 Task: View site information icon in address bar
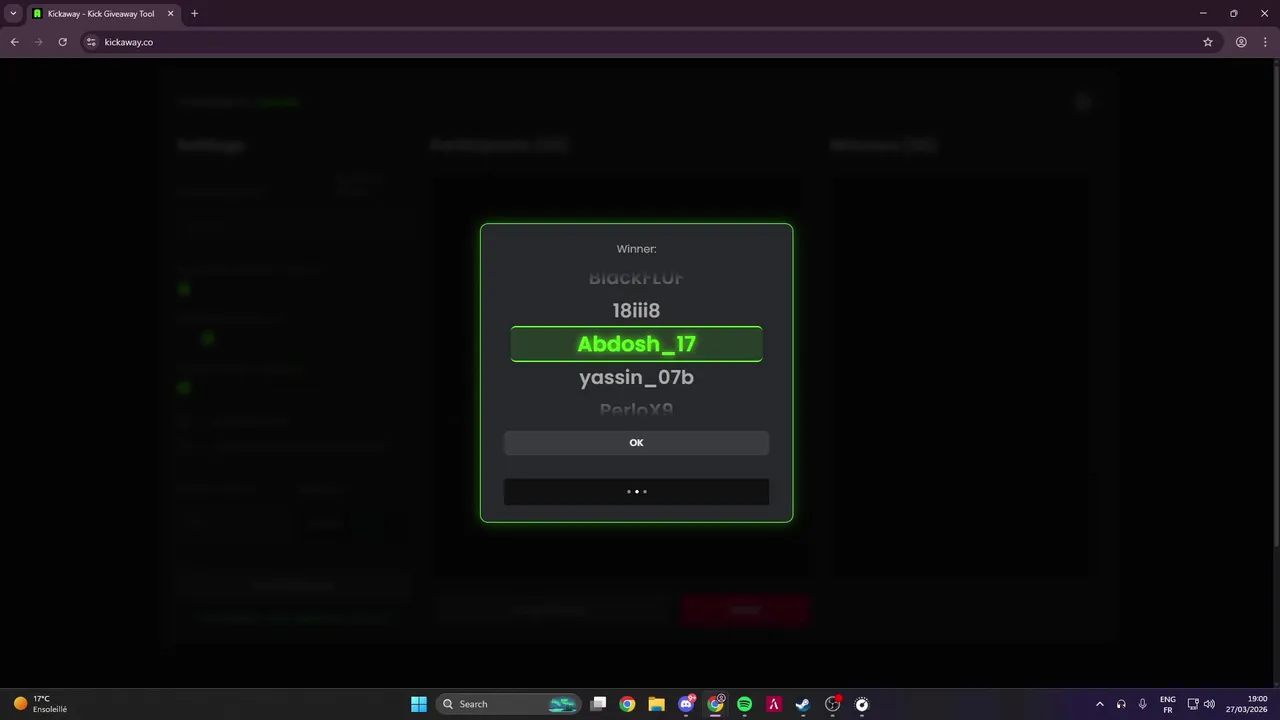91,42
